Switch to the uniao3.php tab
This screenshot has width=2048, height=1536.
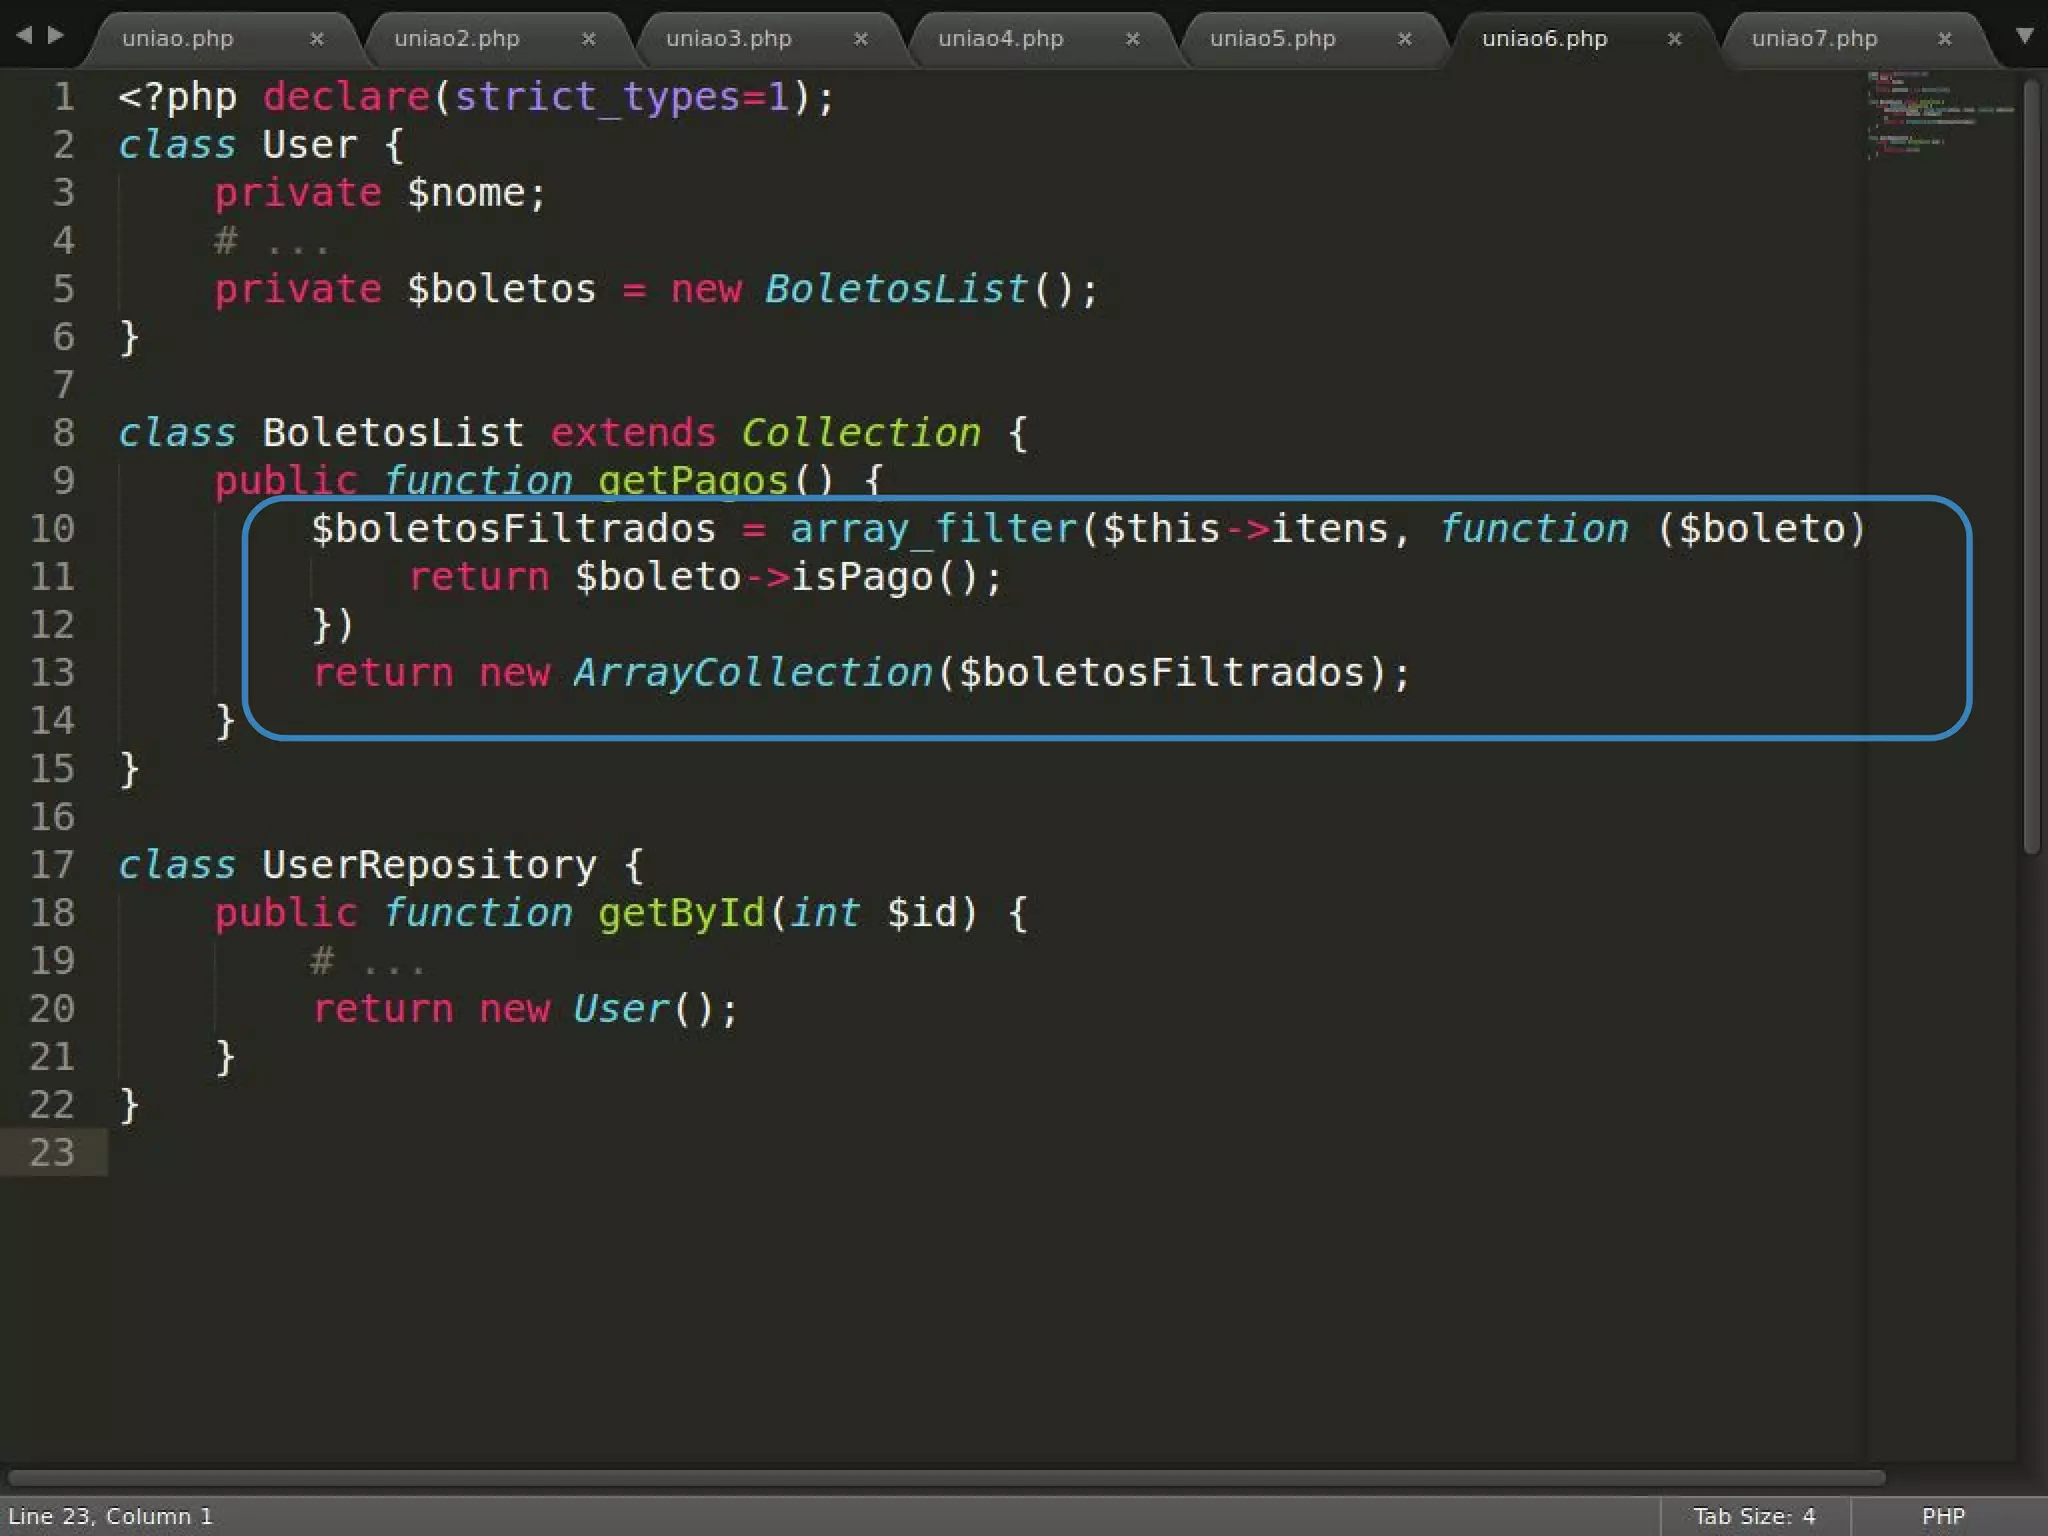click(728, 39)
